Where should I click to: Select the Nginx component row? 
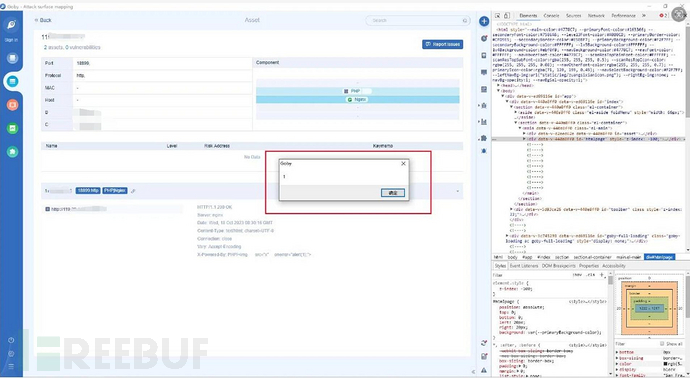coord(357,100)
